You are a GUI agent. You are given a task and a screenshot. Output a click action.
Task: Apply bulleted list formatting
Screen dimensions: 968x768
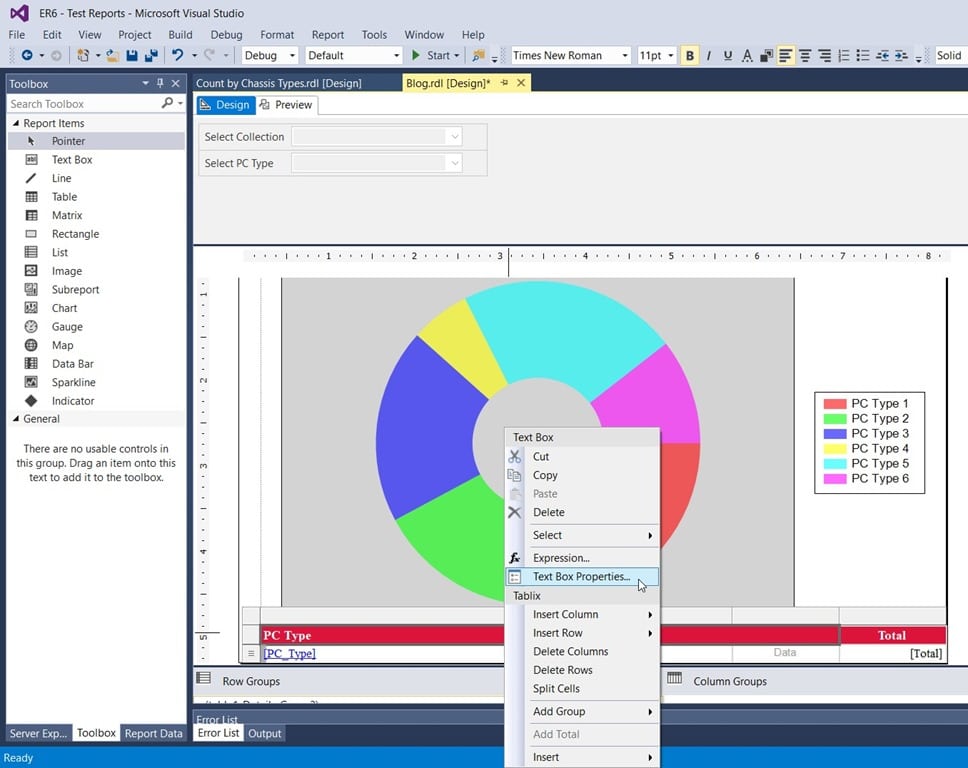863,56
